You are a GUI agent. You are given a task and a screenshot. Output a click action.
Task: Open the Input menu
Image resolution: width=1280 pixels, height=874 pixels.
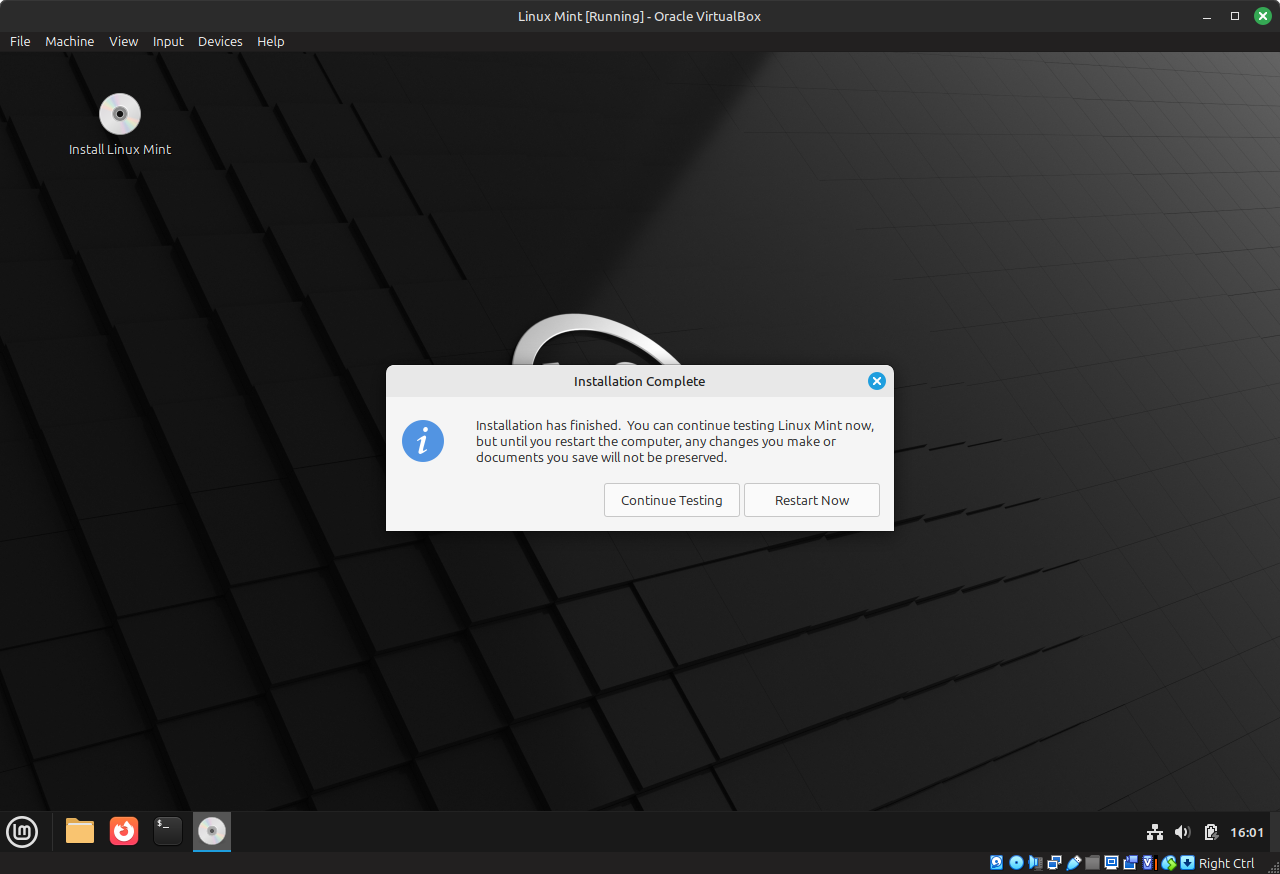[168, 41]
